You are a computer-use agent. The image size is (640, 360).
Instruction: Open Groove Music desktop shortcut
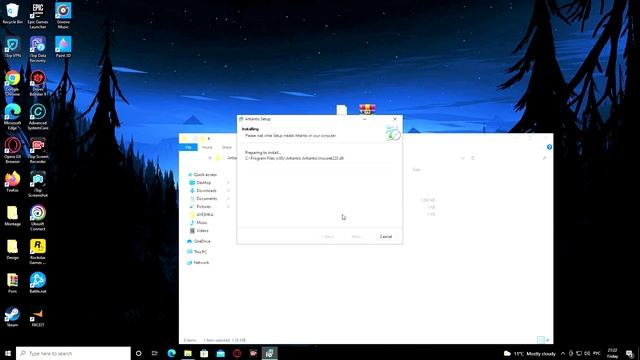[63, 16]
